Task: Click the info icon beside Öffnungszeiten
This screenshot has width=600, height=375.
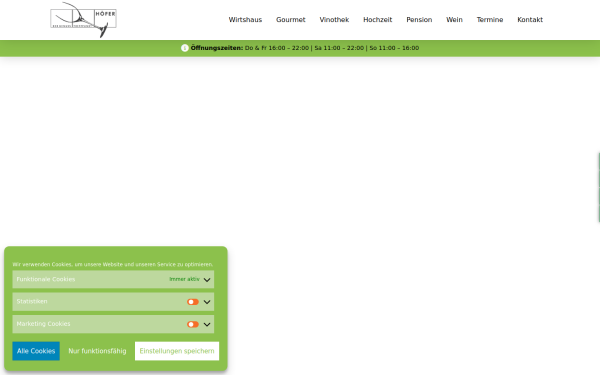Action: (185, 48)
